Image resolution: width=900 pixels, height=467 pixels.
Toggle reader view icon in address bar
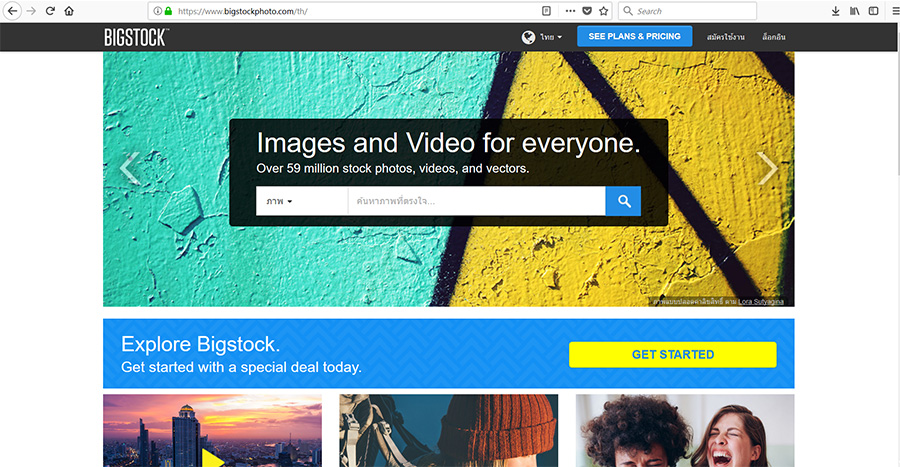click(546, 11)
